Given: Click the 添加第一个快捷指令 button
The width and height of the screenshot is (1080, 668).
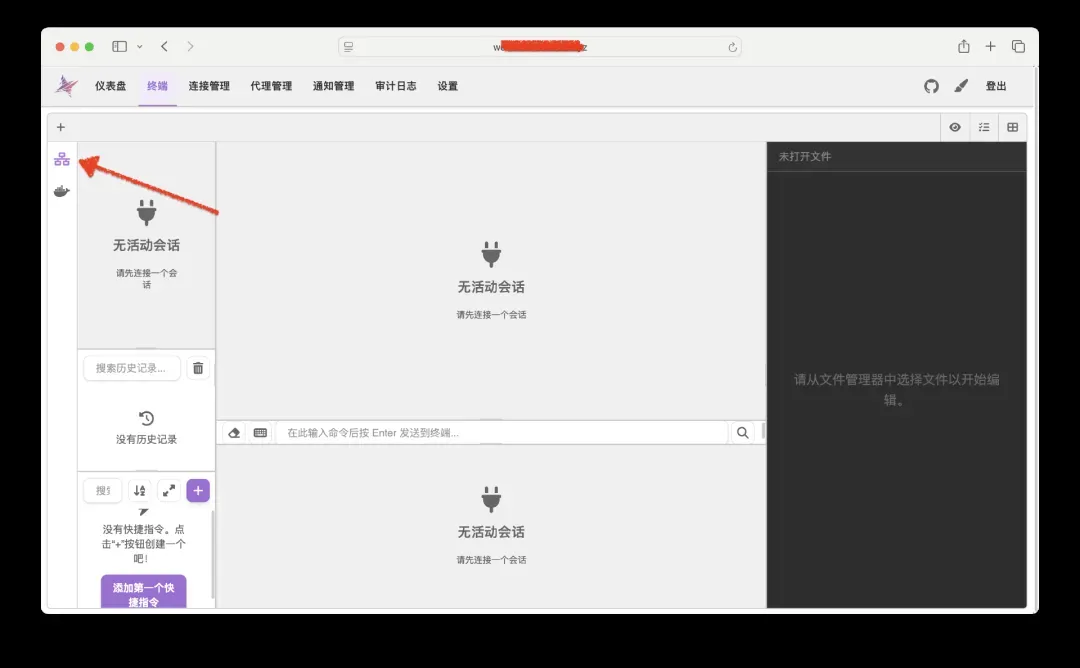Looking at the screenshot, I should pyautogui.click(x=143, y=594).
